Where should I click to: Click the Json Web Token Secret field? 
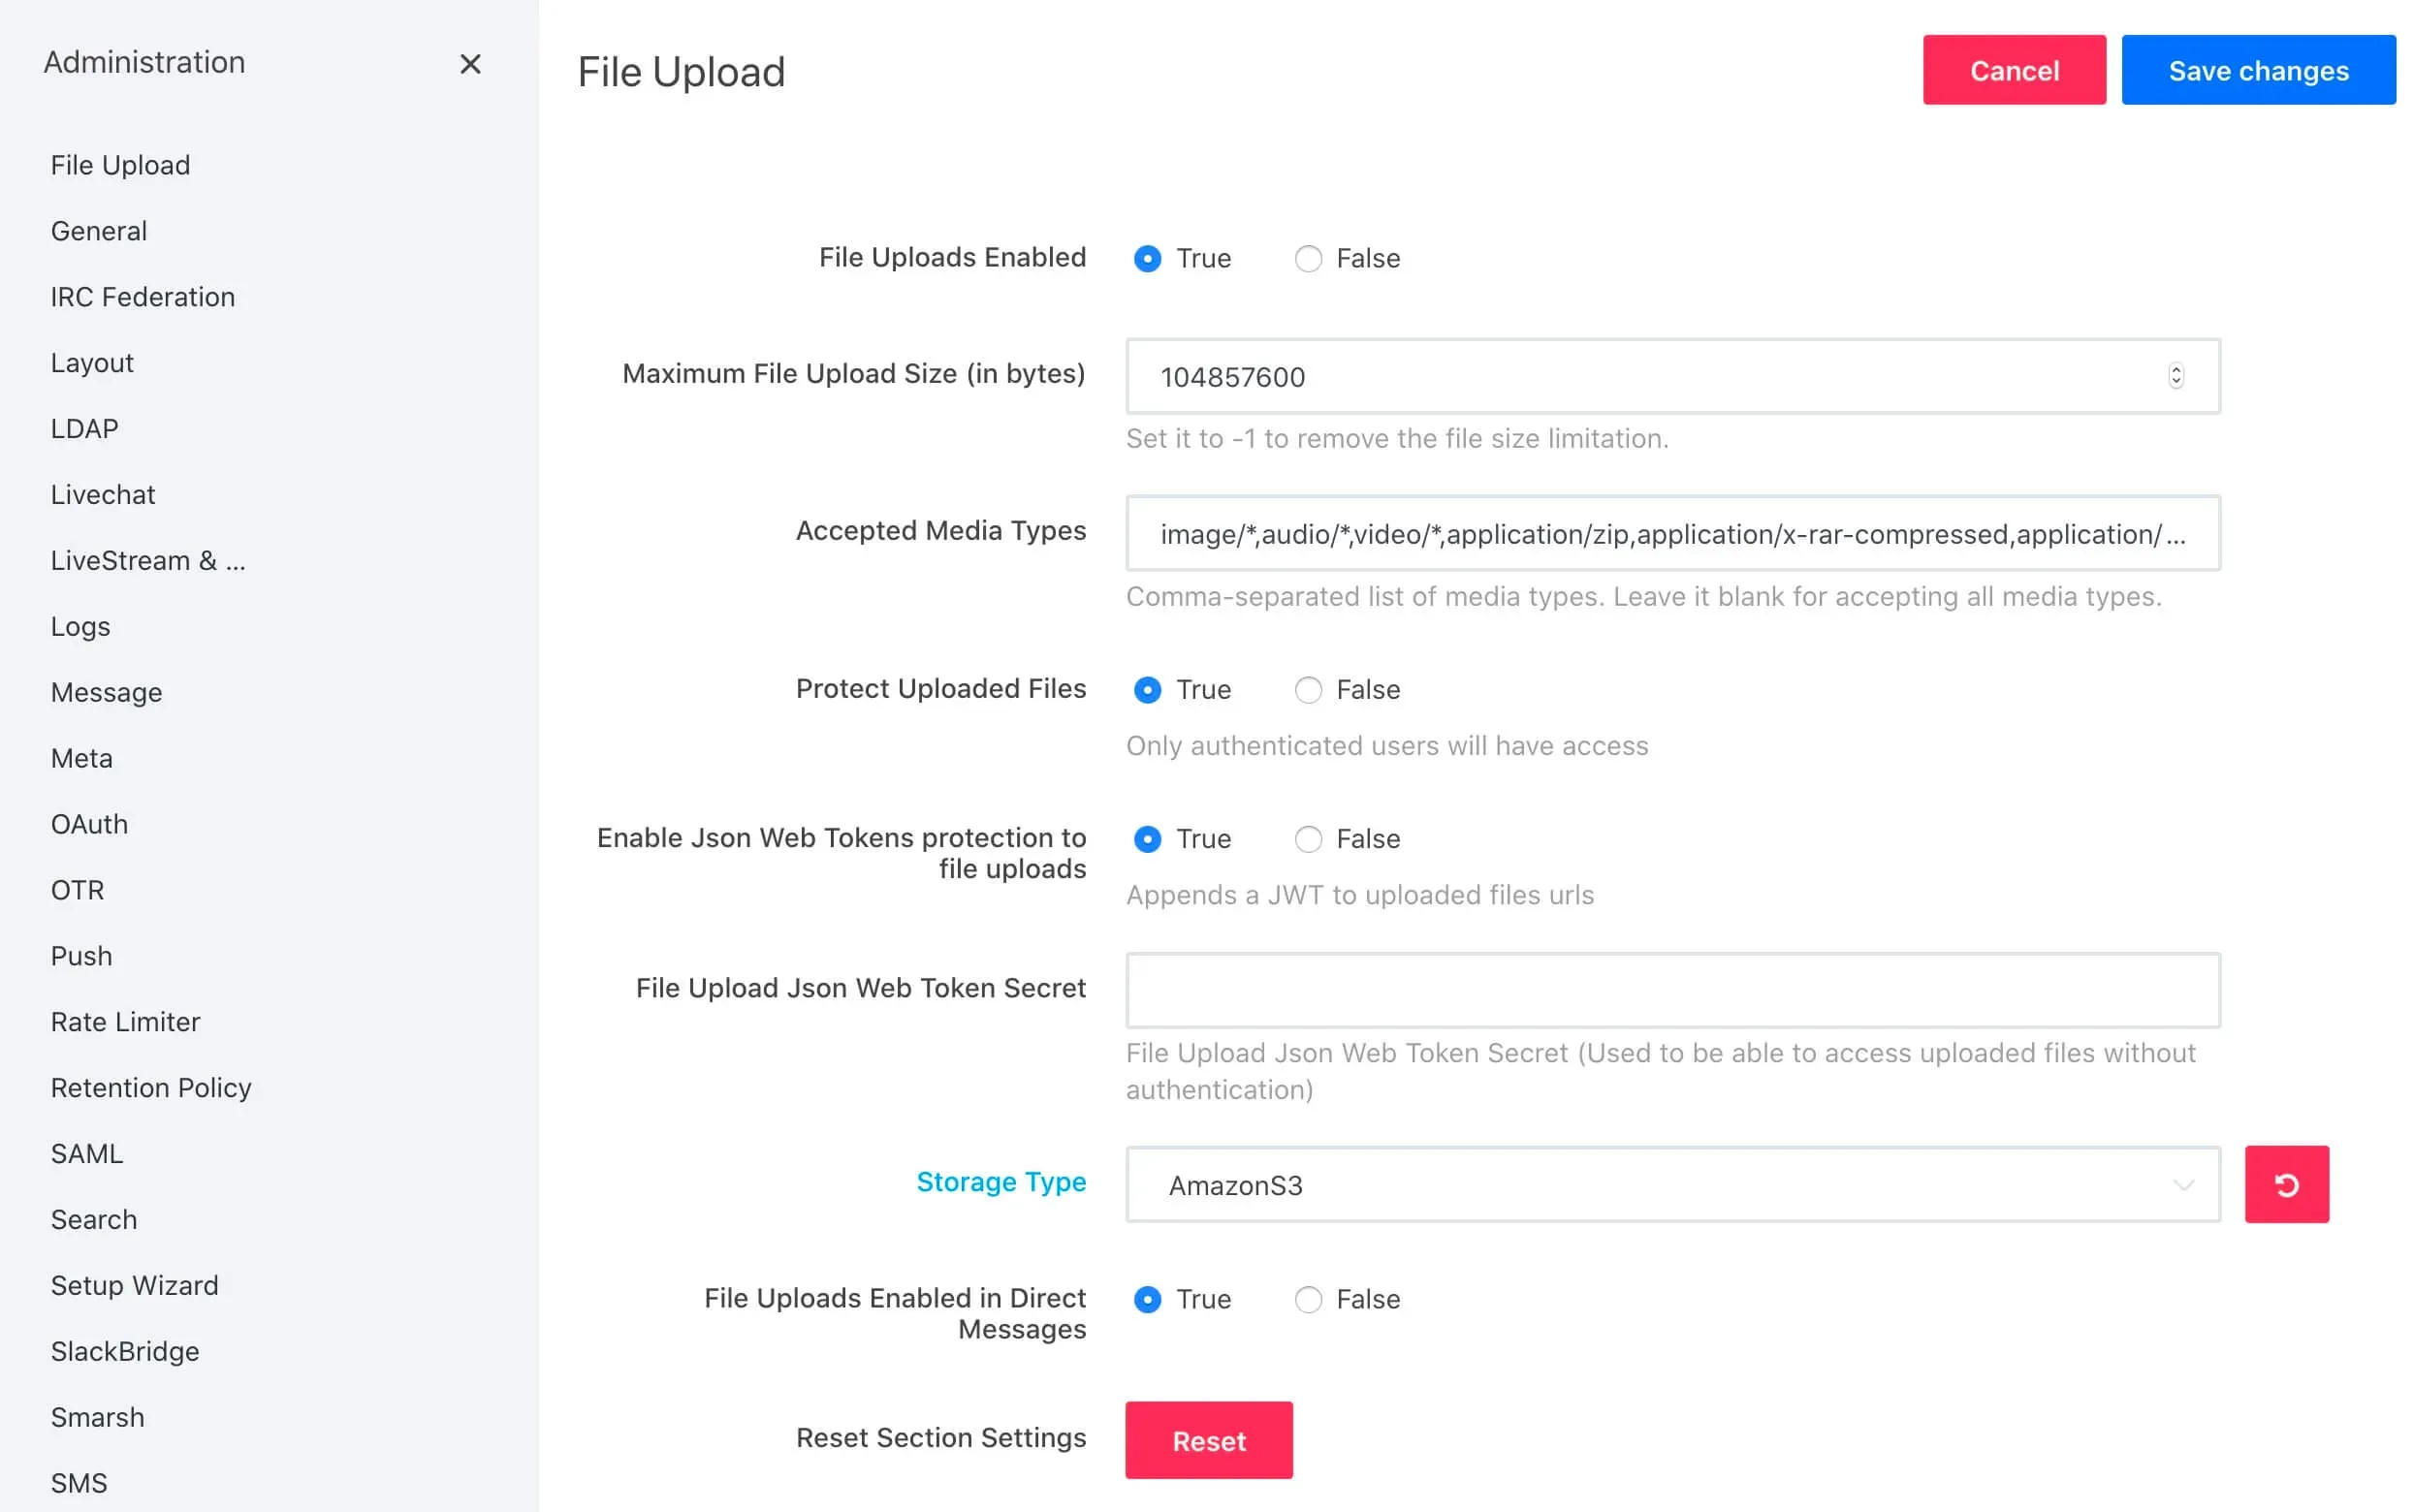(x=1672, y=990)
